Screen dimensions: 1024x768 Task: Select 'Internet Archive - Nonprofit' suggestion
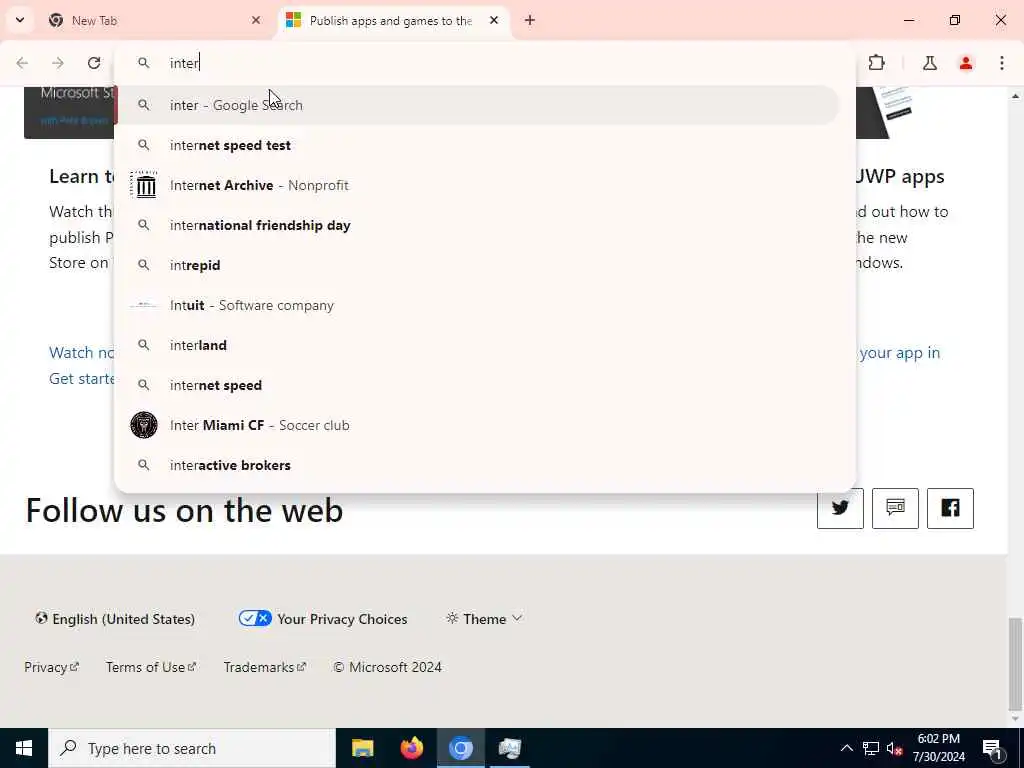pos(479,185)
